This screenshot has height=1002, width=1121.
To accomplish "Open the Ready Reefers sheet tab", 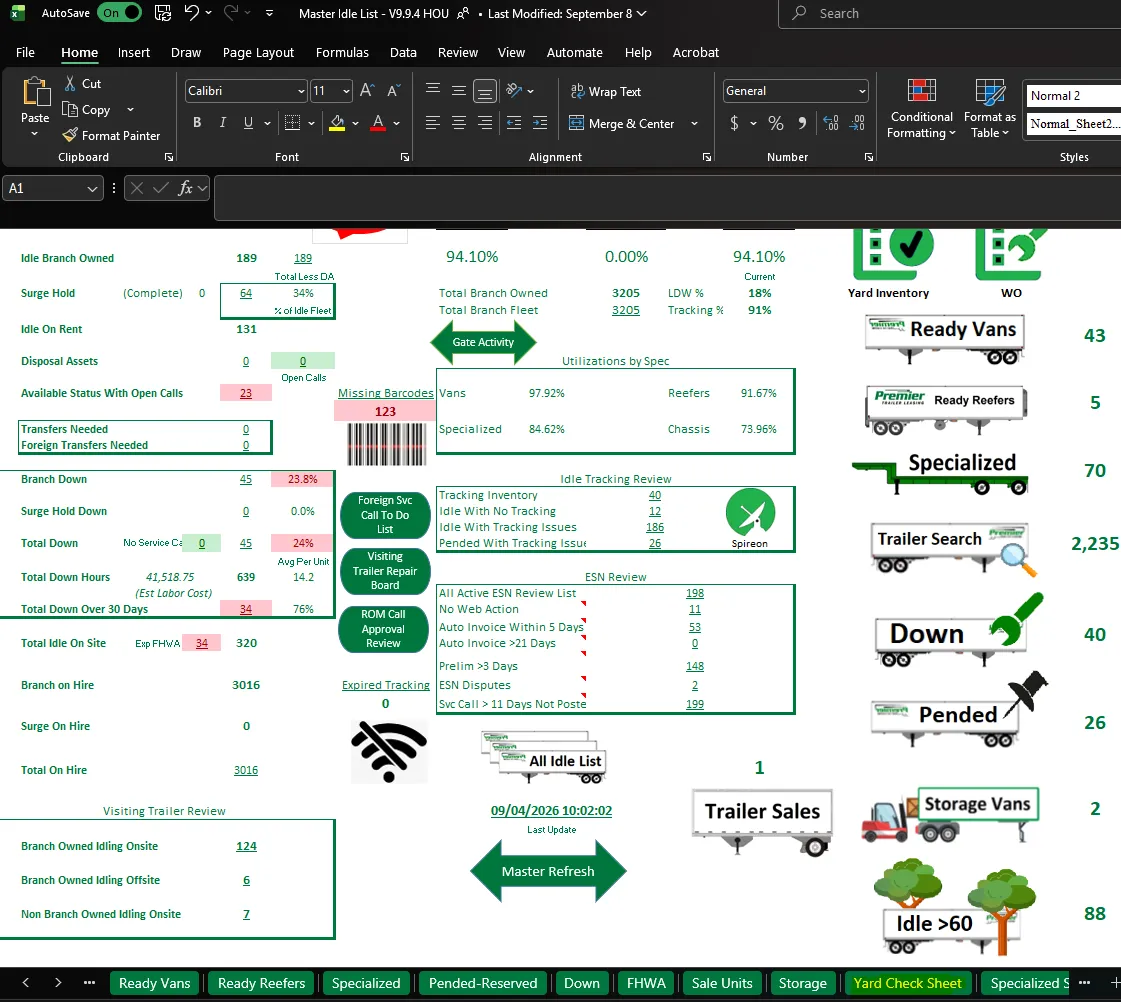I will click(262, 983).
